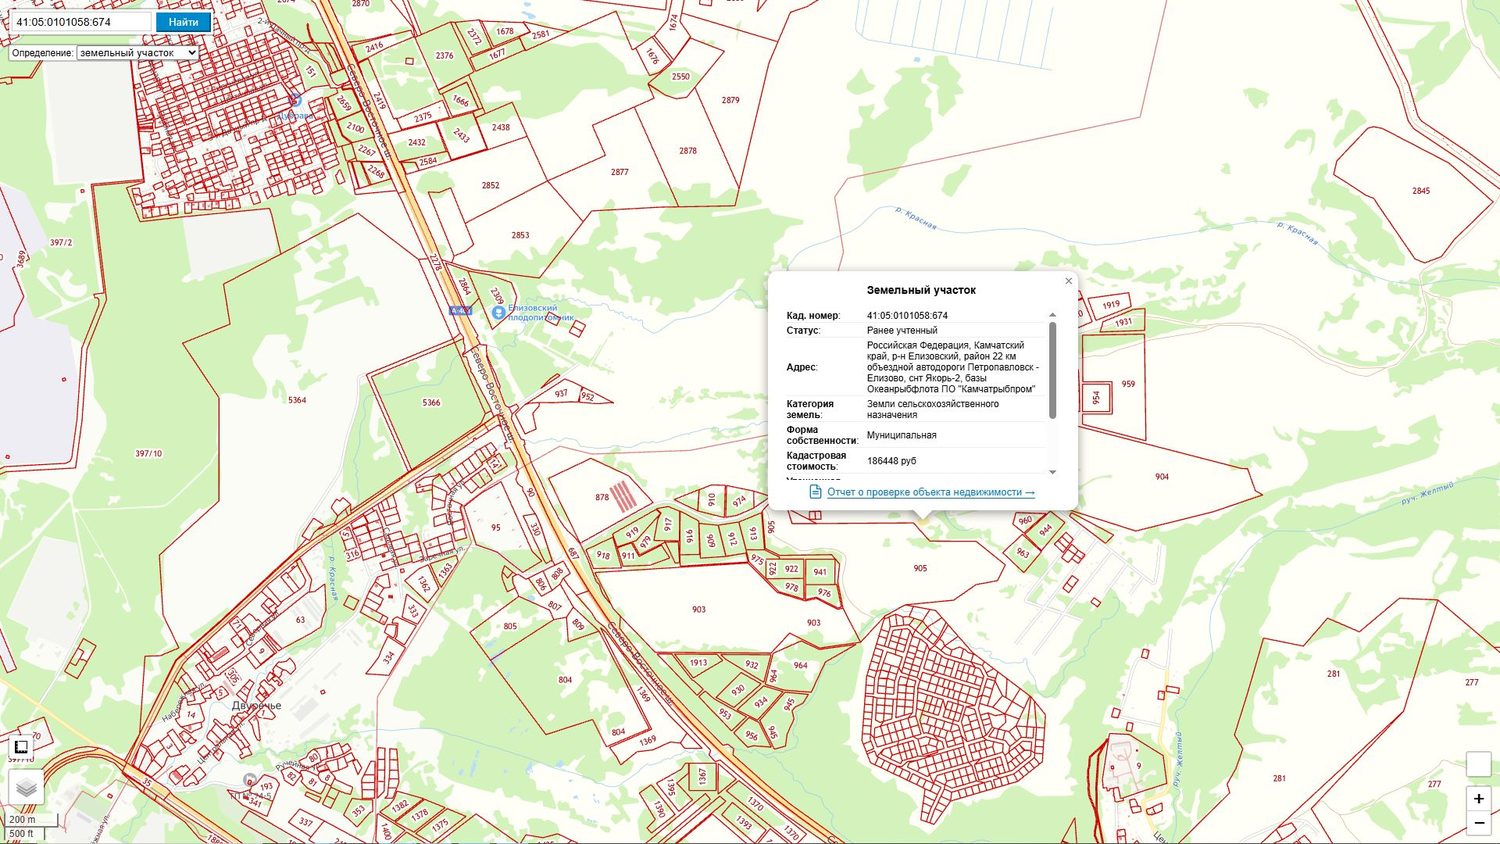This screenshot has height=844, width=1500.
Task: Click parcel label 5366 on the map
Action: point(431,402)
